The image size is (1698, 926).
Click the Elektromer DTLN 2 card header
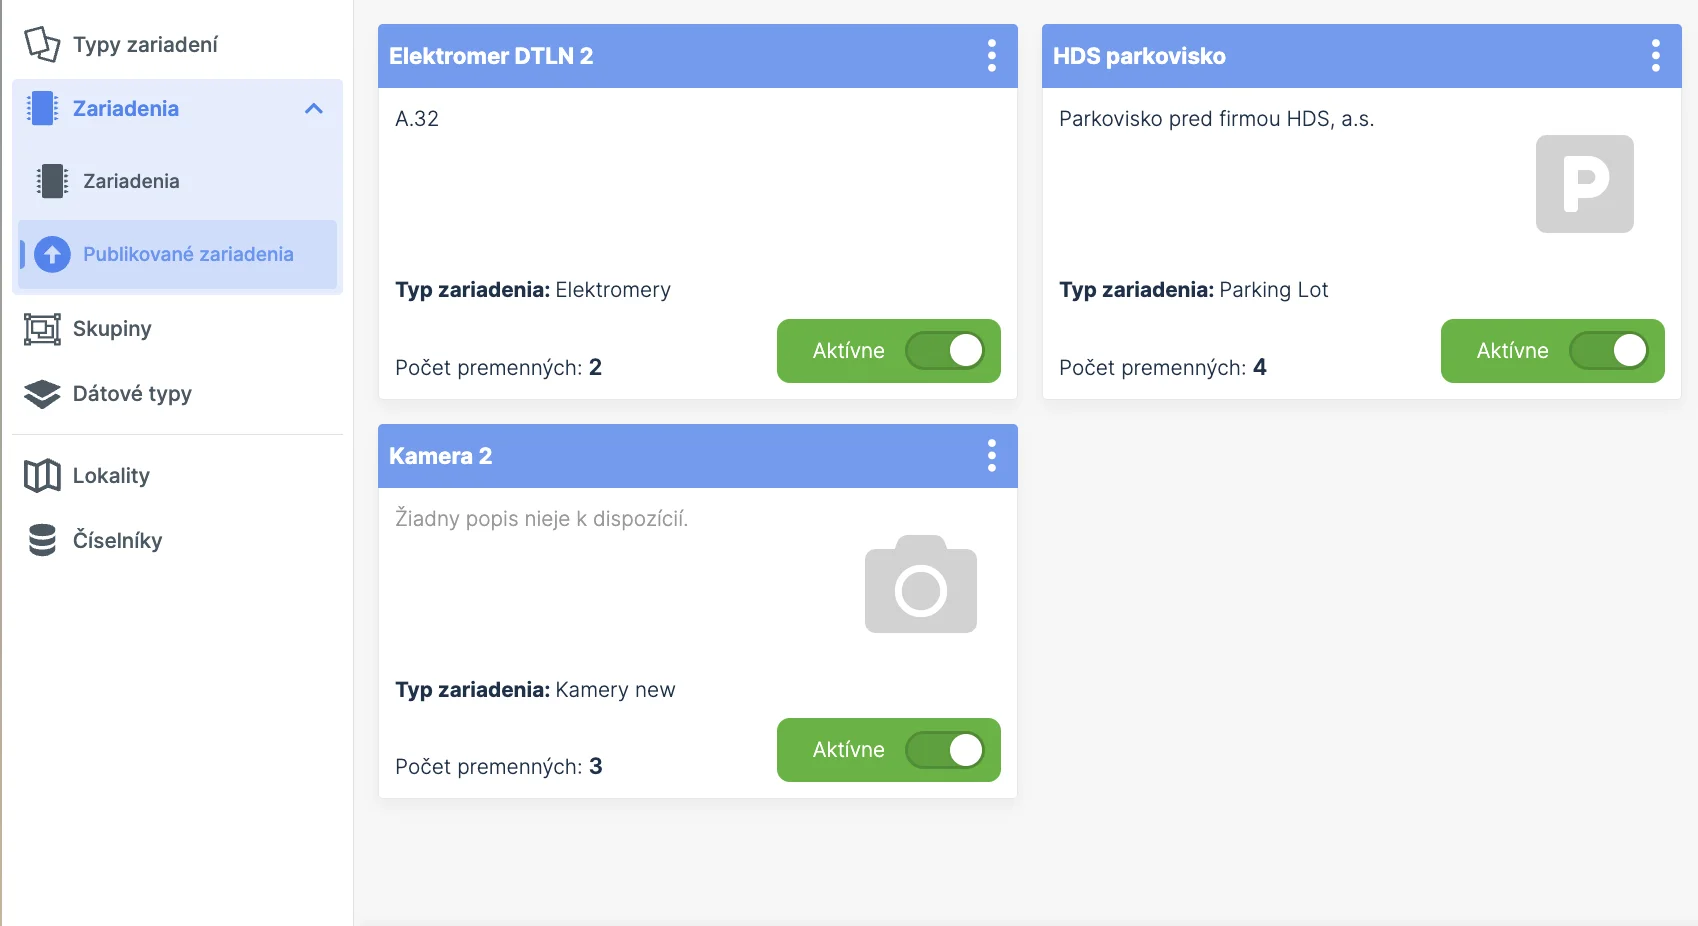(x=491, y=56)
